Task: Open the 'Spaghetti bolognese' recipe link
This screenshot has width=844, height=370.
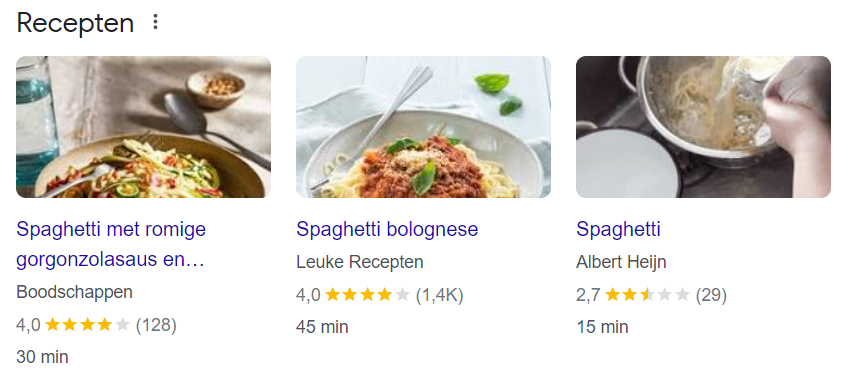Action: click(x=387, y=230)
